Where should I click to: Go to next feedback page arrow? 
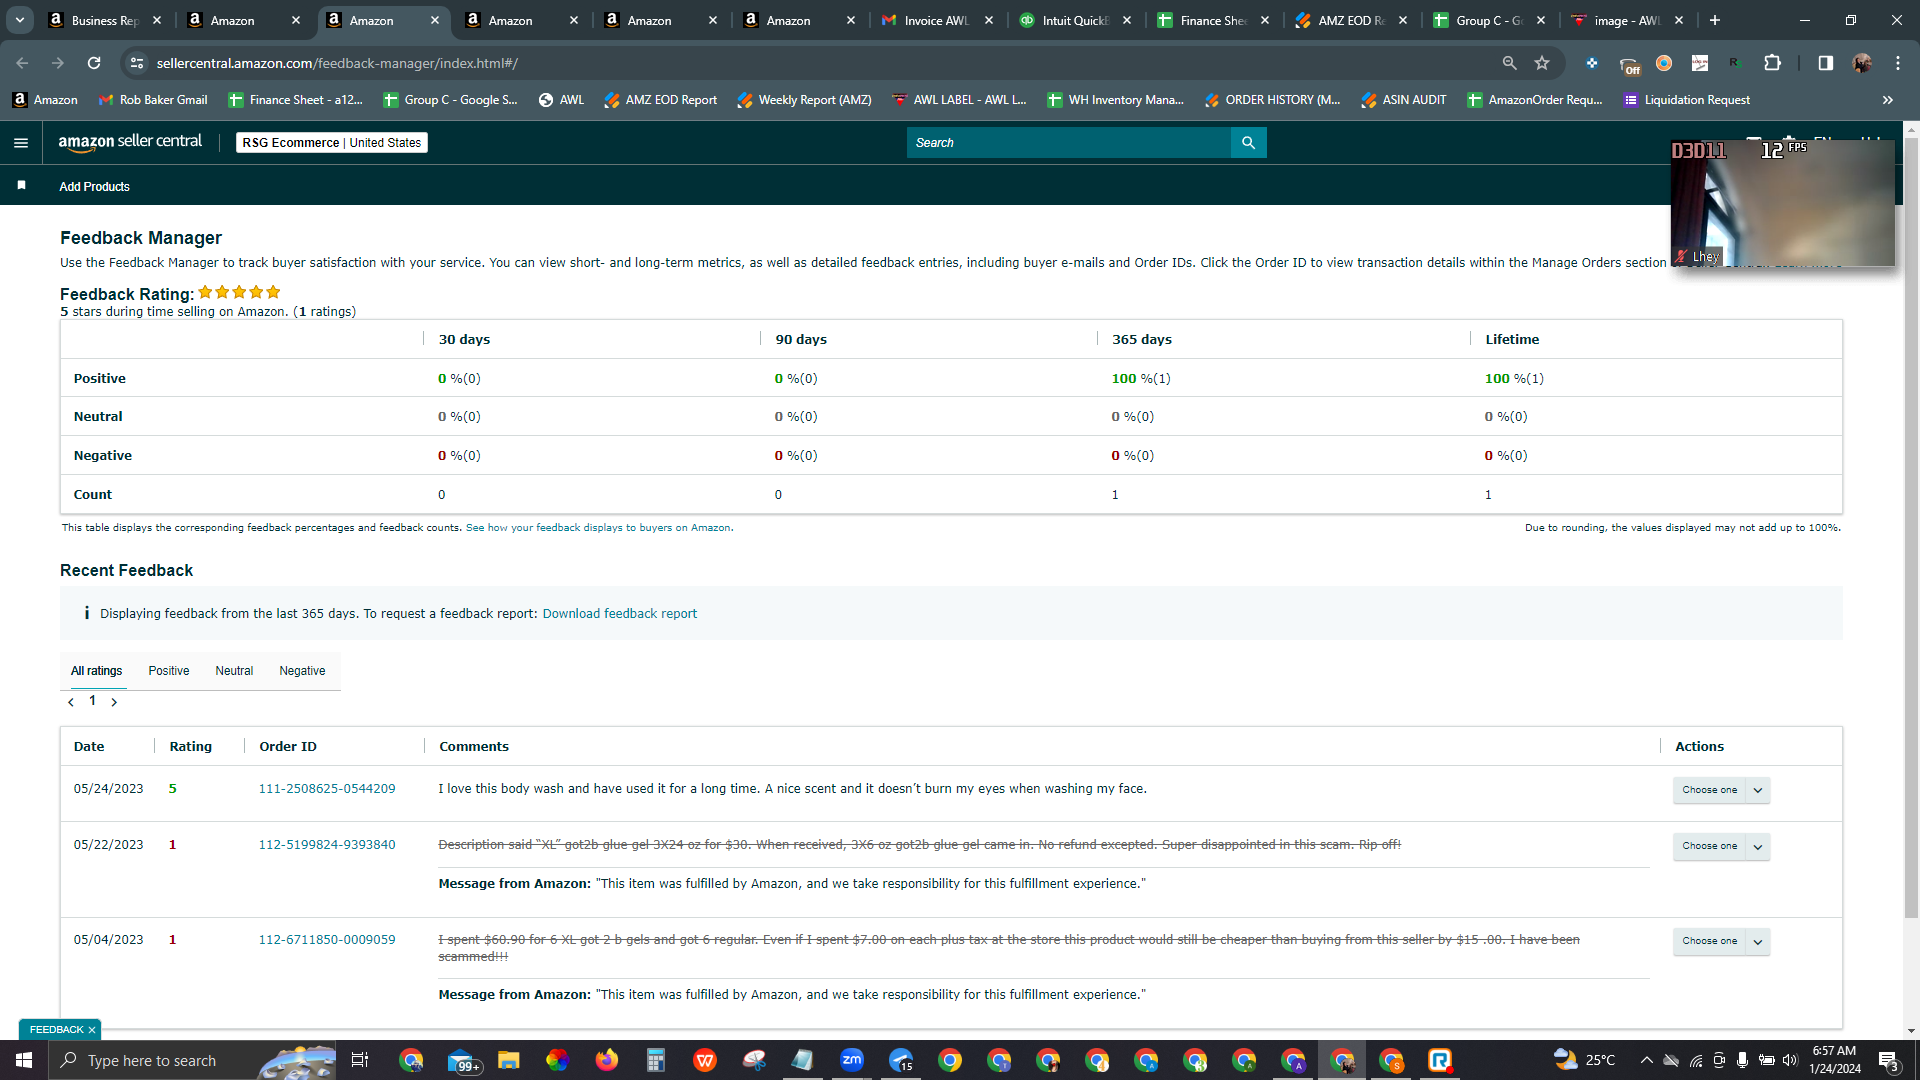(114, 702)
